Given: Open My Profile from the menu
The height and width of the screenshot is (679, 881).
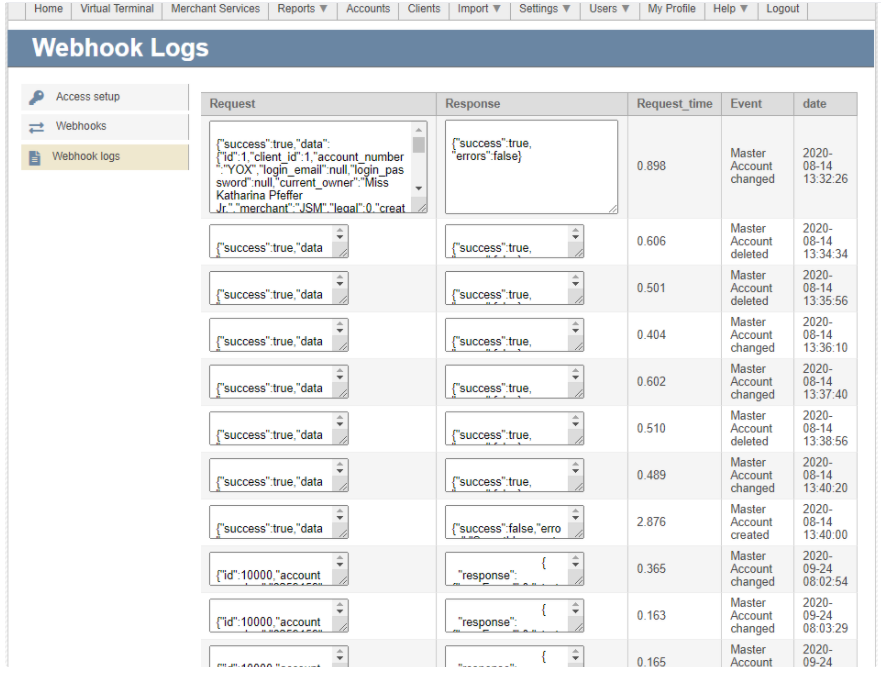Looking at the screenshot, I should 671,9.
